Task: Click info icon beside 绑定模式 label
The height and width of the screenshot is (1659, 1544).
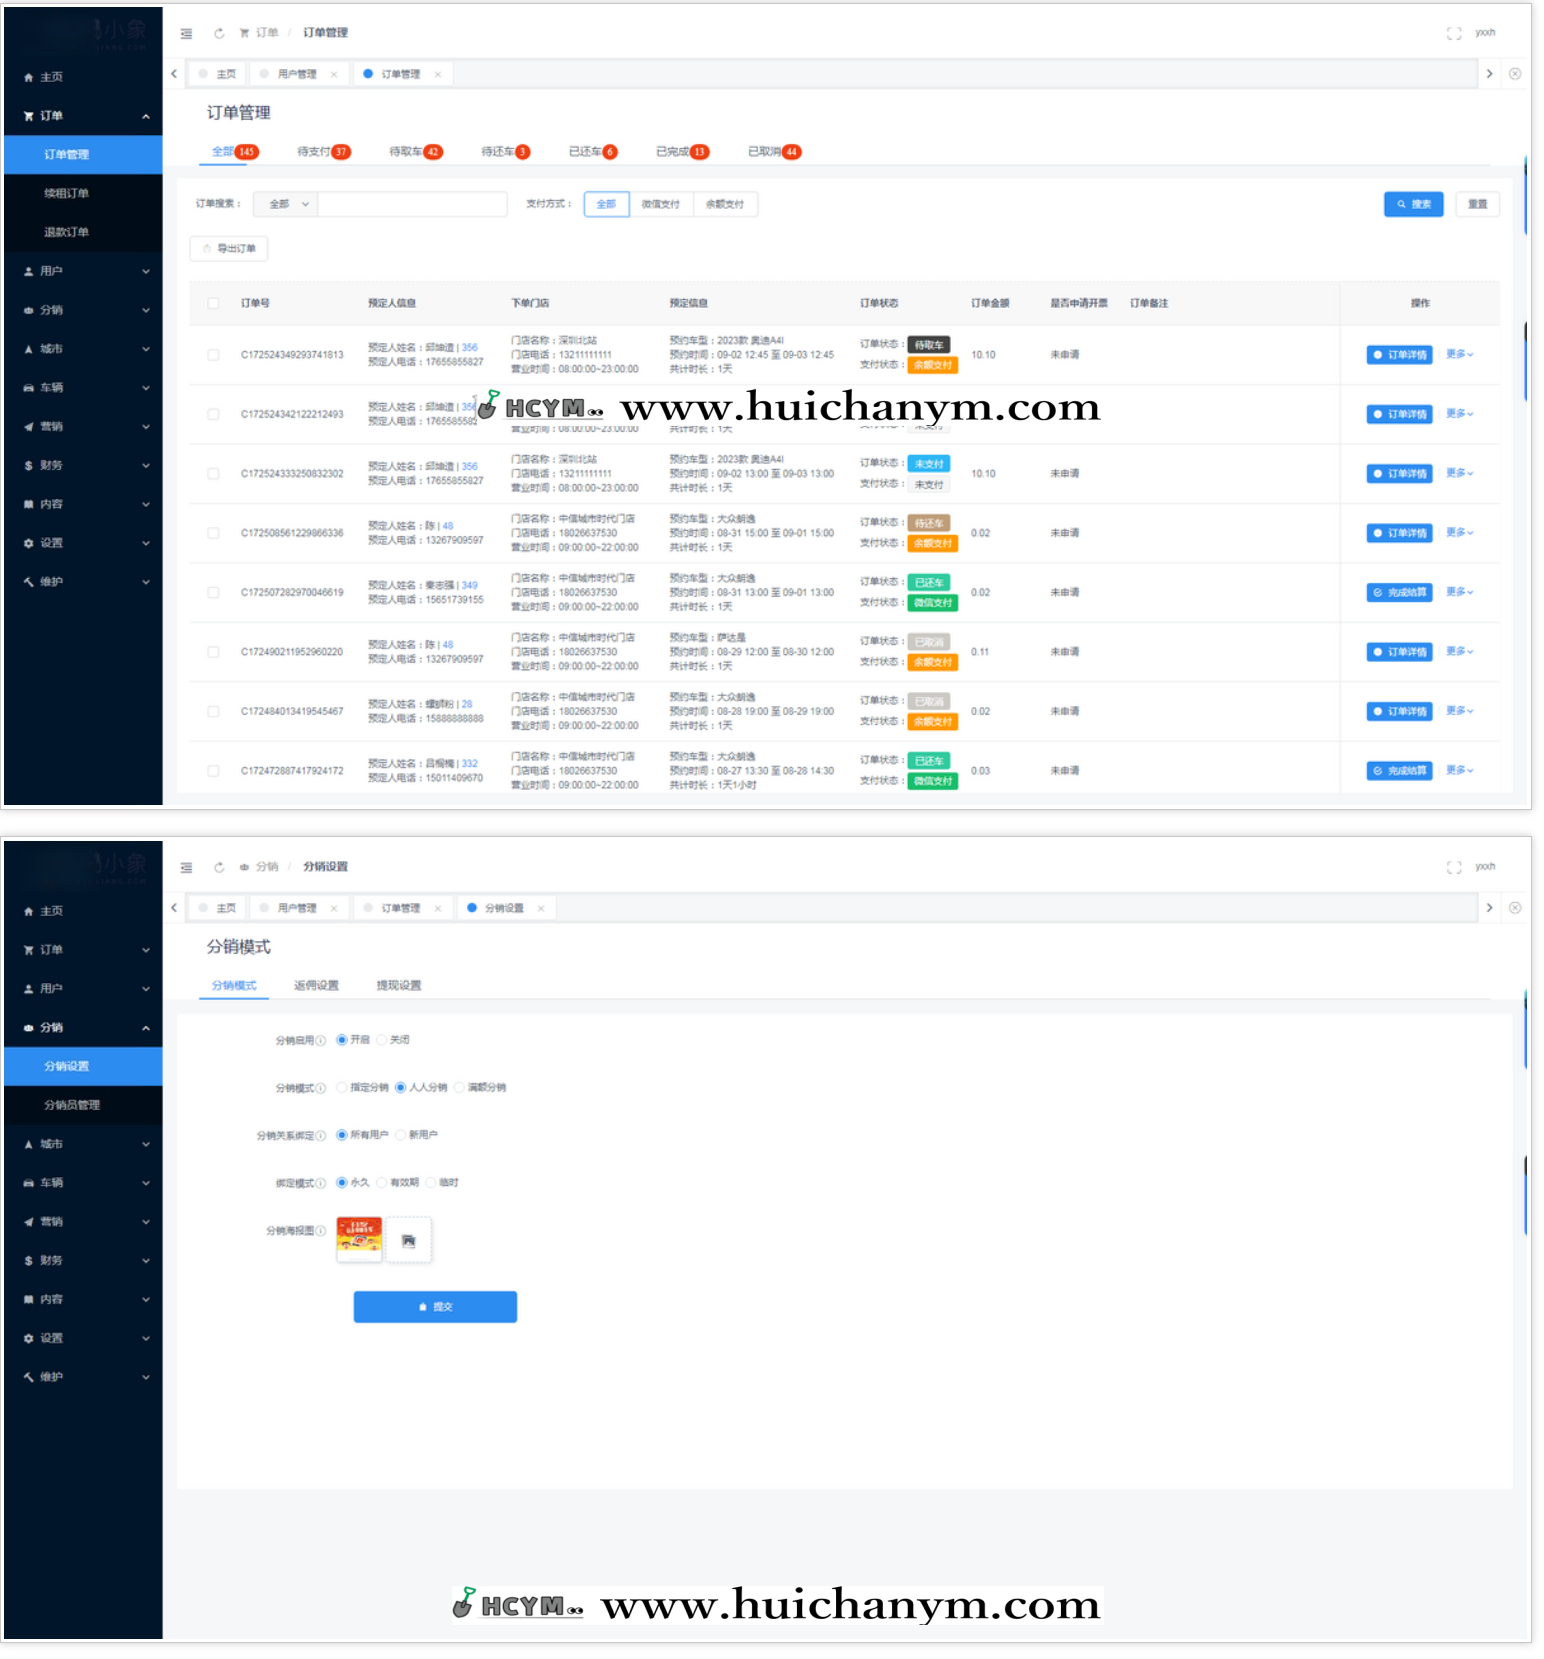Action: pyautogui.click(x=321, y=1183)
